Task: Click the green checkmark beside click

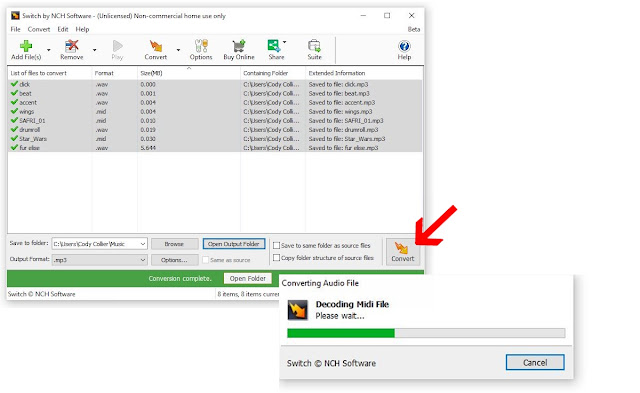Action: (14, 84)
